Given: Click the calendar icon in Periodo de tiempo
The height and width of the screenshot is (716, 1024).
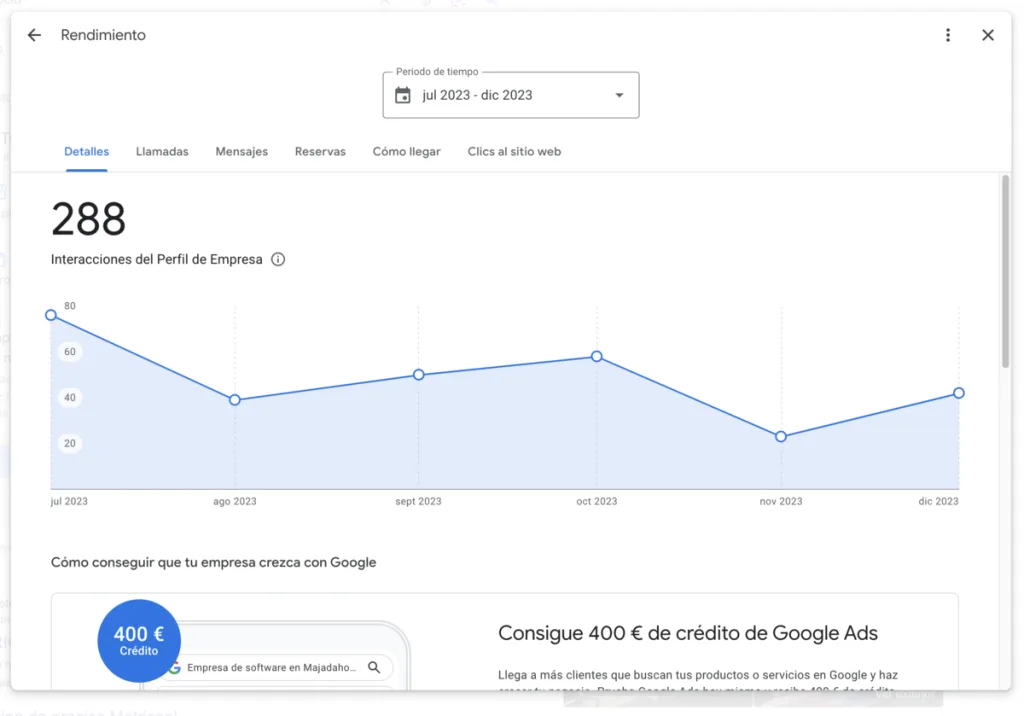Looking at the screenshot, I should coord(403,95).
